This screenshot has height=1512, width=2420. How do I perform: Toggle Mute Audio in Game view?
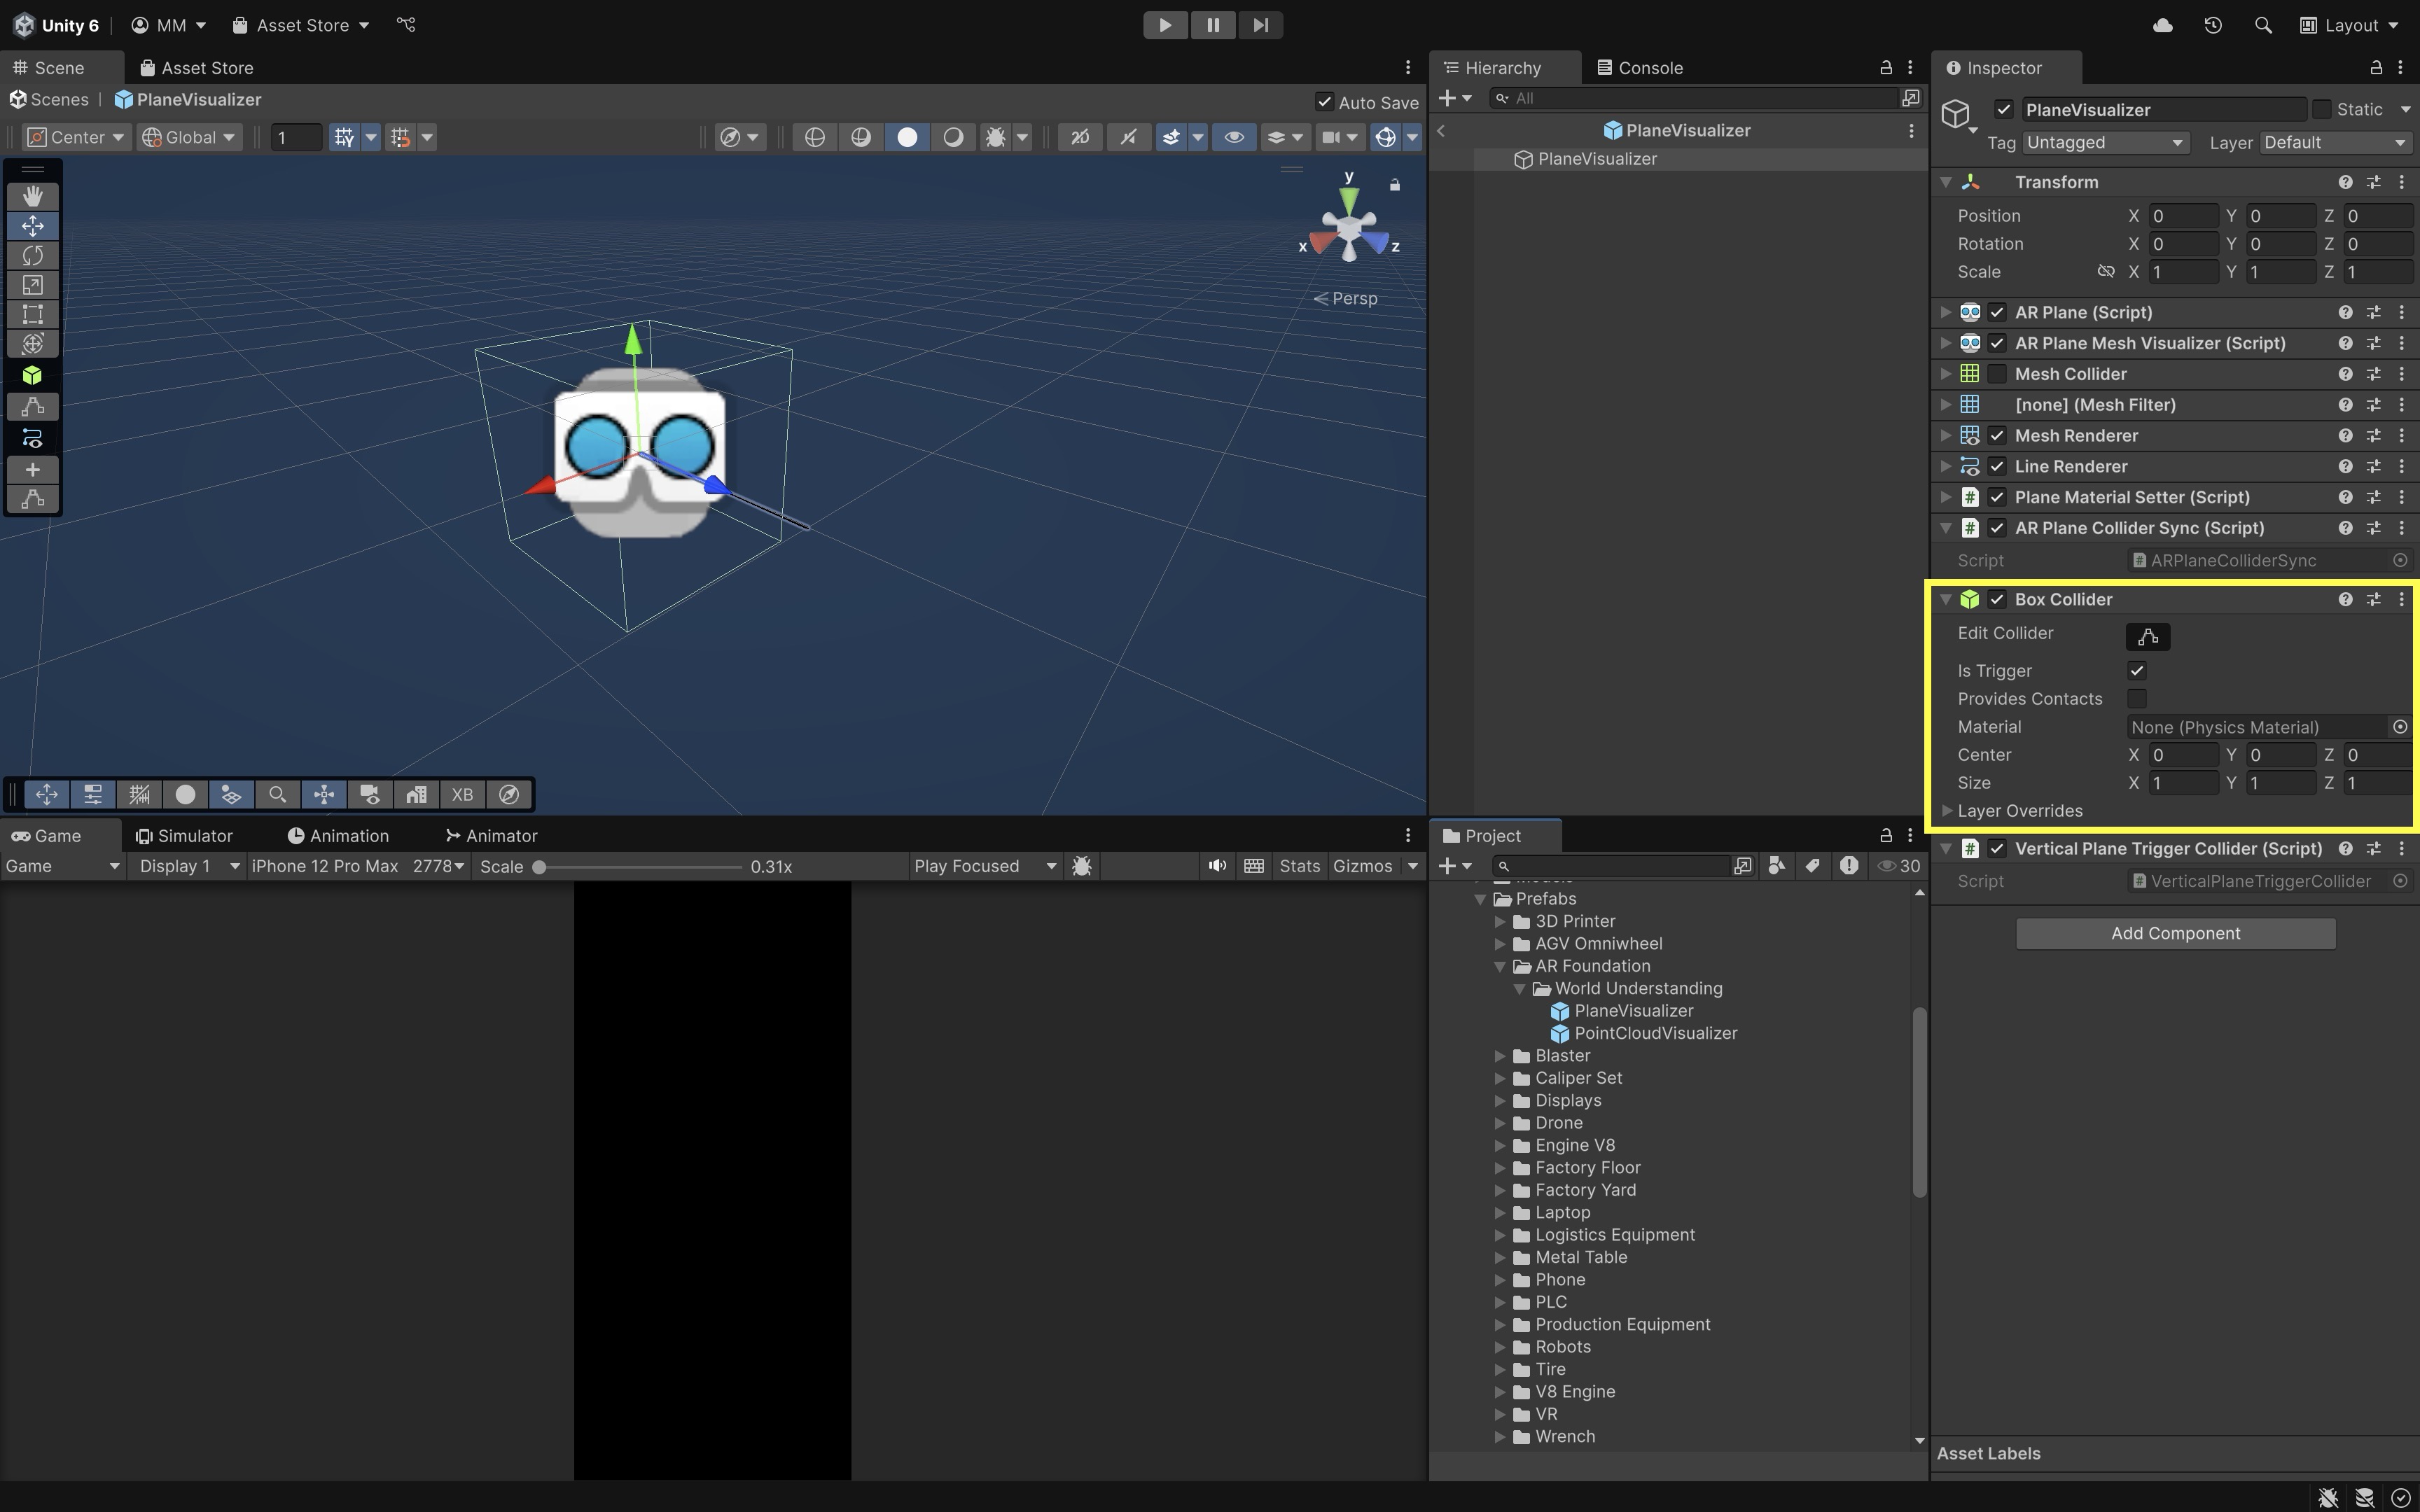click(x=1216, y=866)
